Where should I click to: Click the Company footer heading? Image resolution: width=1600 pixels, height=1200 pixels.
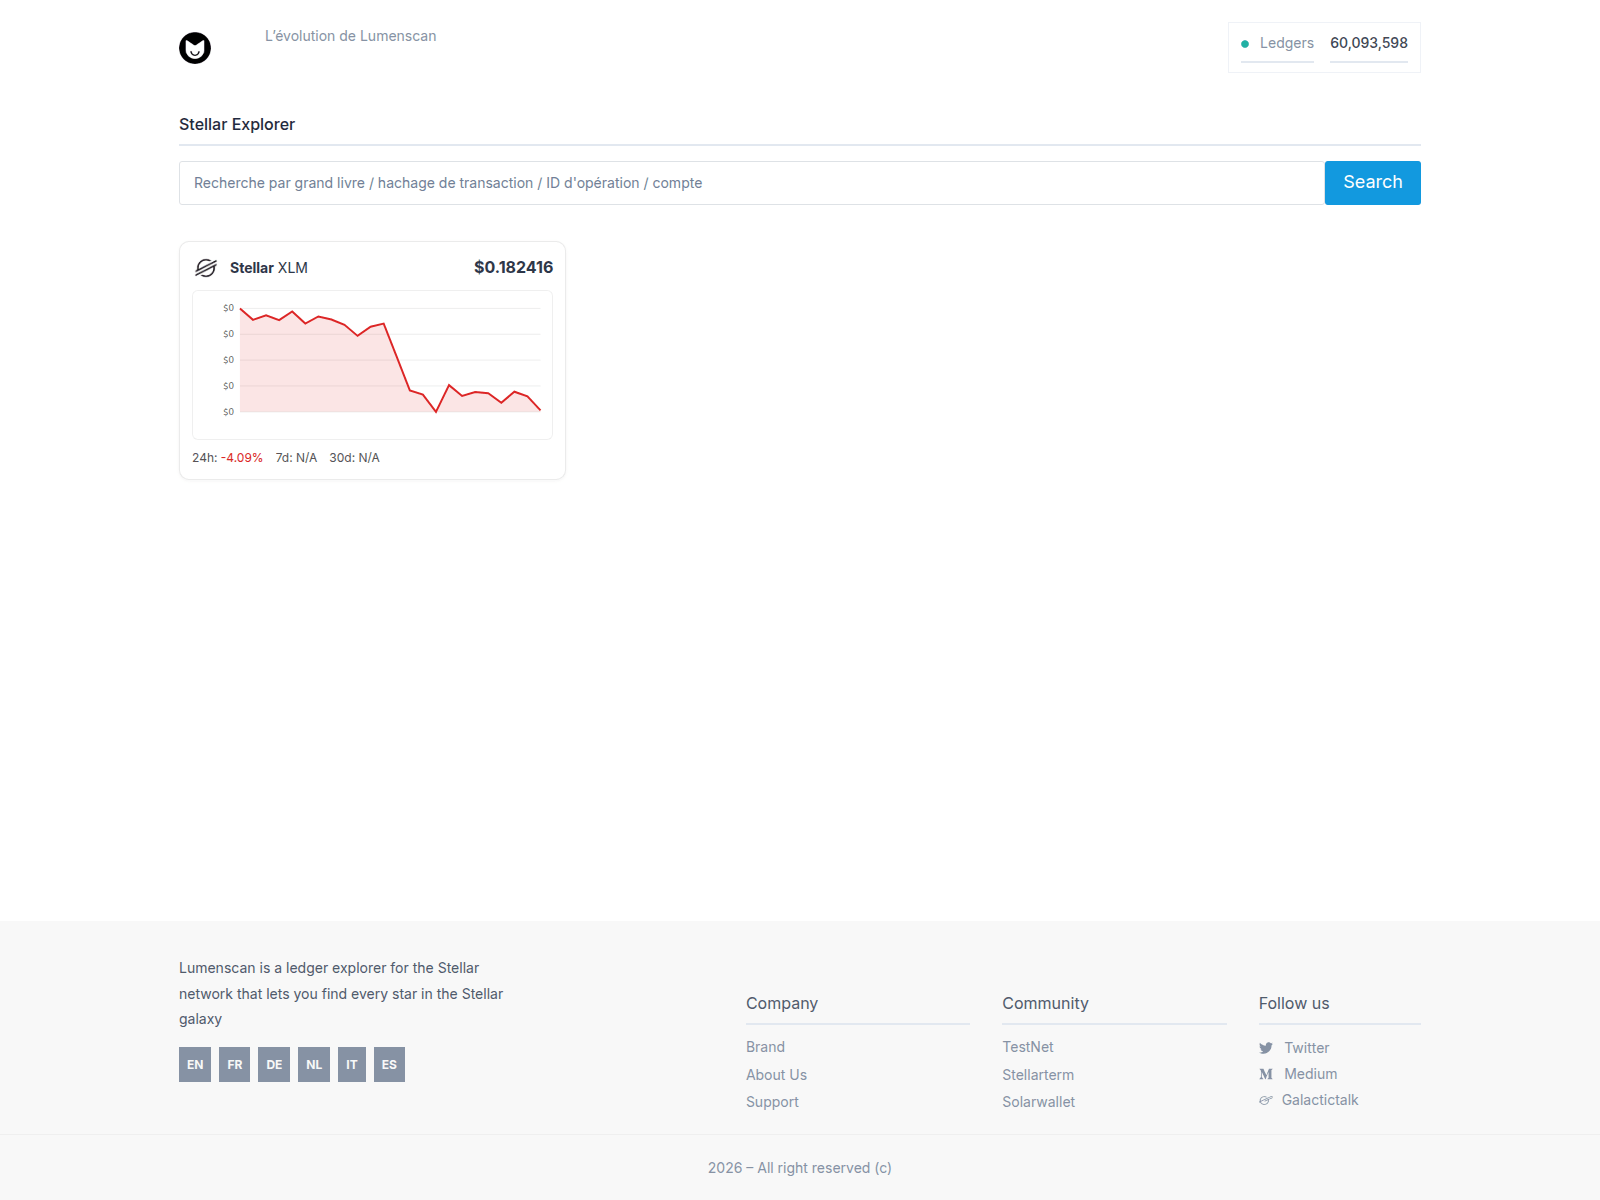pos(782,1003)
